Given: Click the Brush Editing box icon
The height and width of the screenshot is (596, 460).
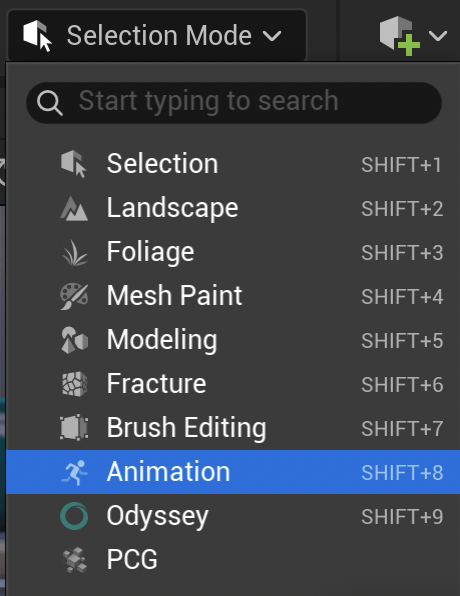Looking at the screenshot, I should coord(74,428).
